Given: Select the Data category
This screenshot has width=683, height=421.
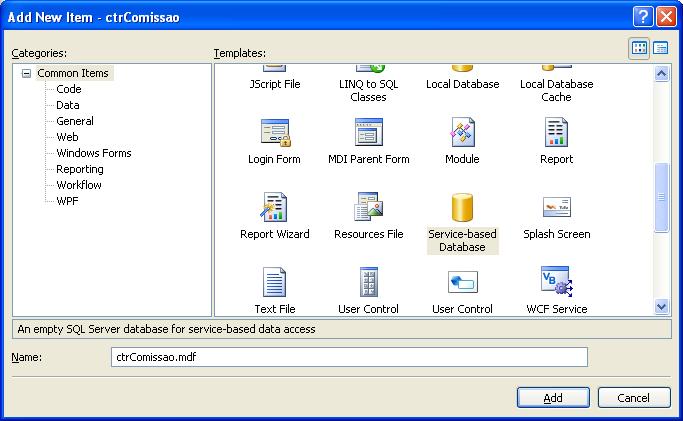Looking at the screenshot, I should (68, 105).
